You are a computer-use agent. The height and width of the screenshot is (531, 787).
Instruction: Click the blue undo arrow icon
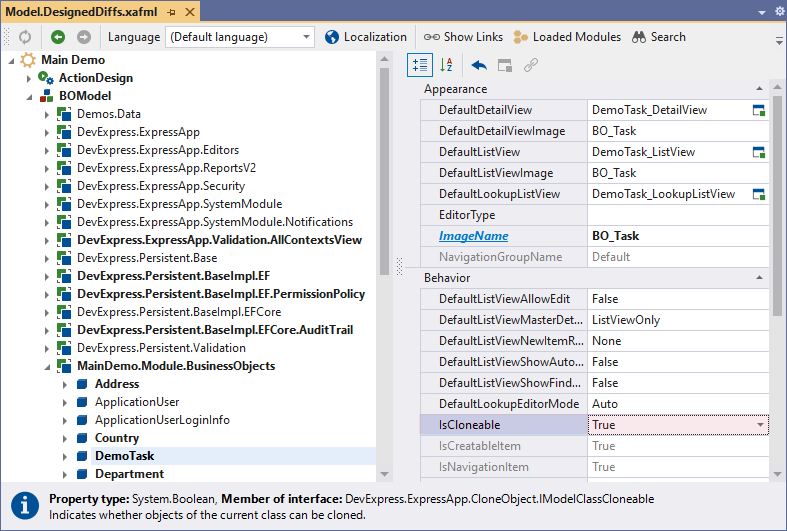pos(479,65)
